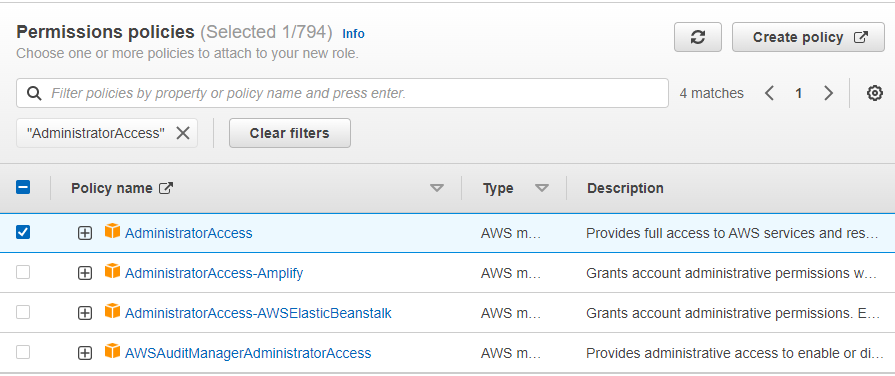Go to previous page of results
This screenshot has width=895, height=376.
769,93
